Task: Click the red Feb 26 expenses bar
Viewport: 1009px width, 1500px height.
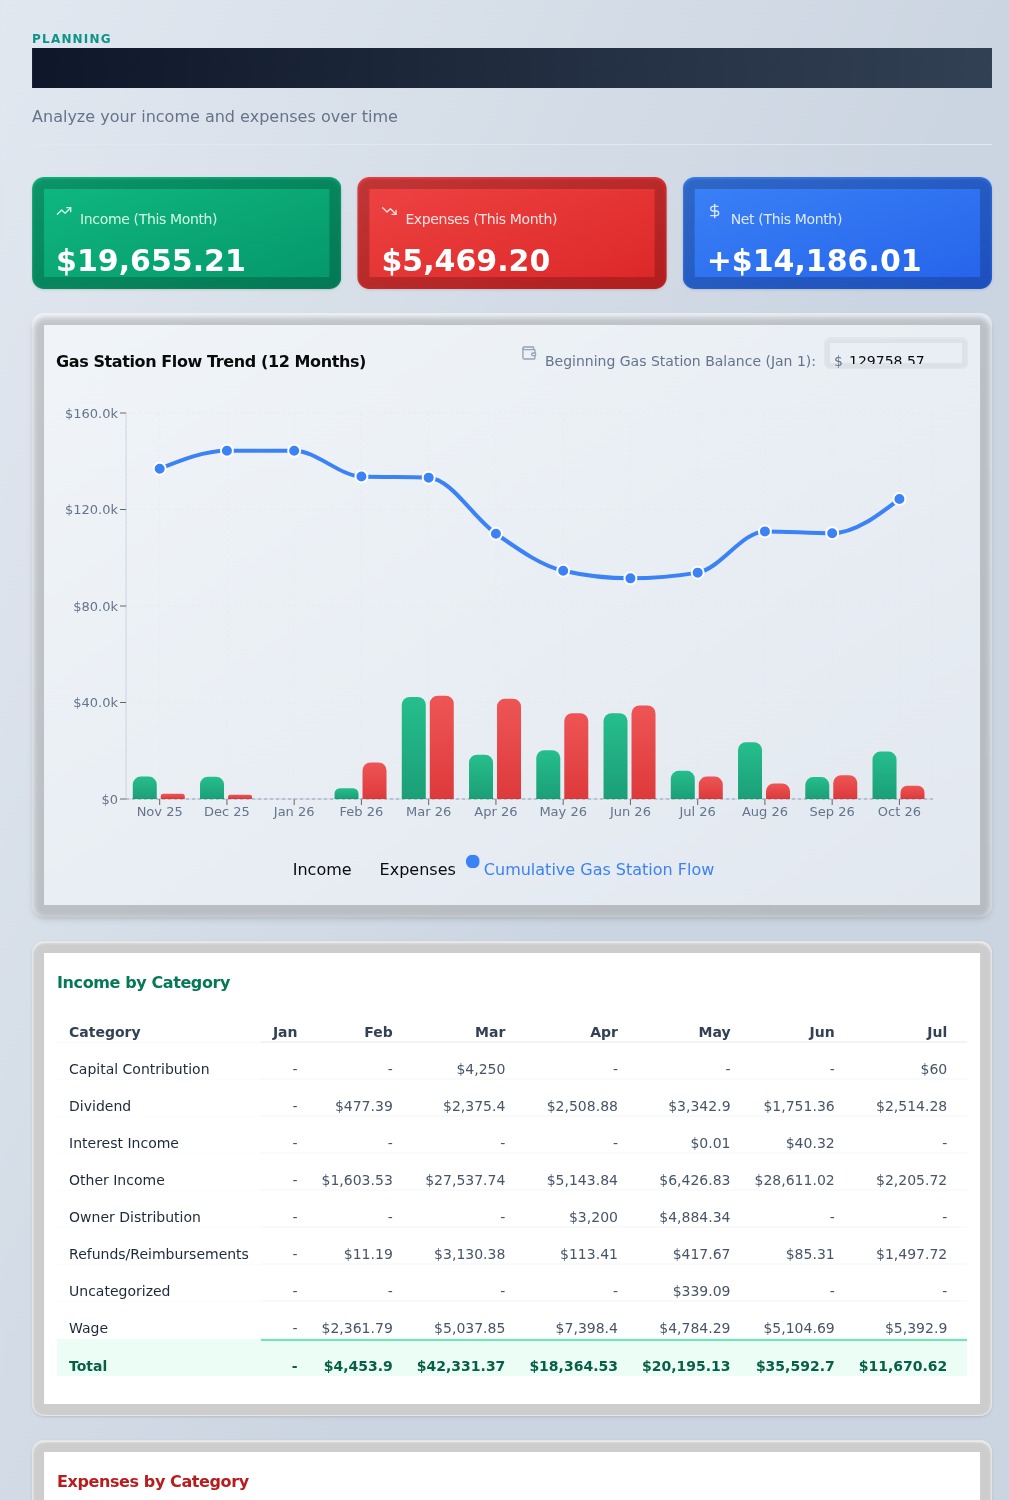Action: (374, 781)
